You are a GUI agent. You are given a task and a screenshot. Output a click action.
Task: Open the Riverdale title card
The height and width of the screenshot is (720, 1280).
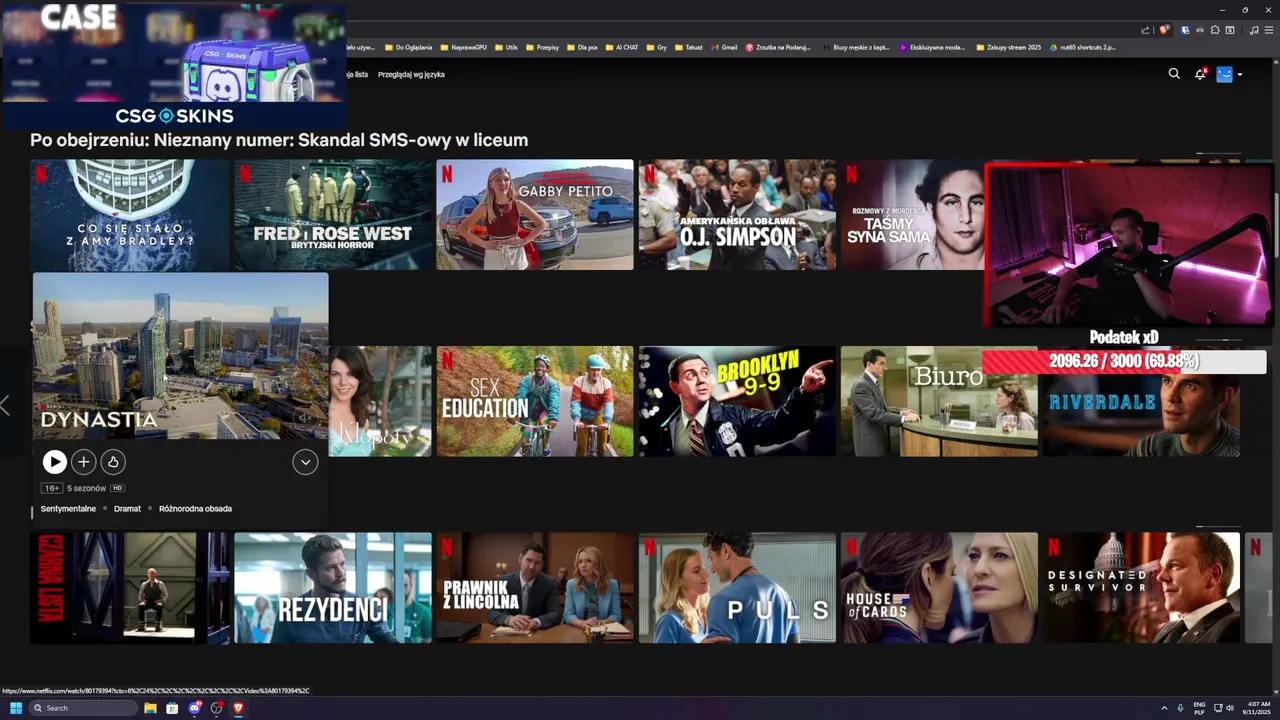[x=1141, y=415]
